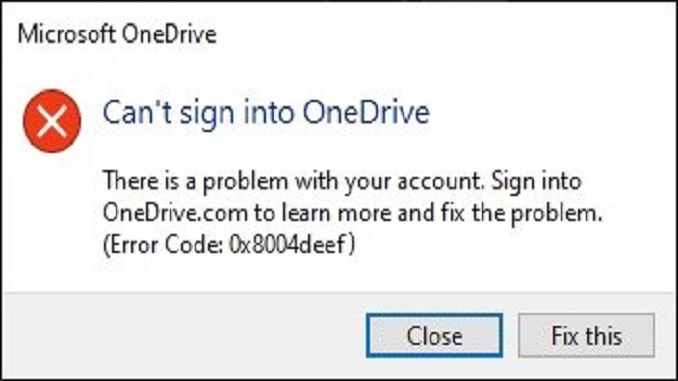Click the phrase fix the problem

coord(521,213)
